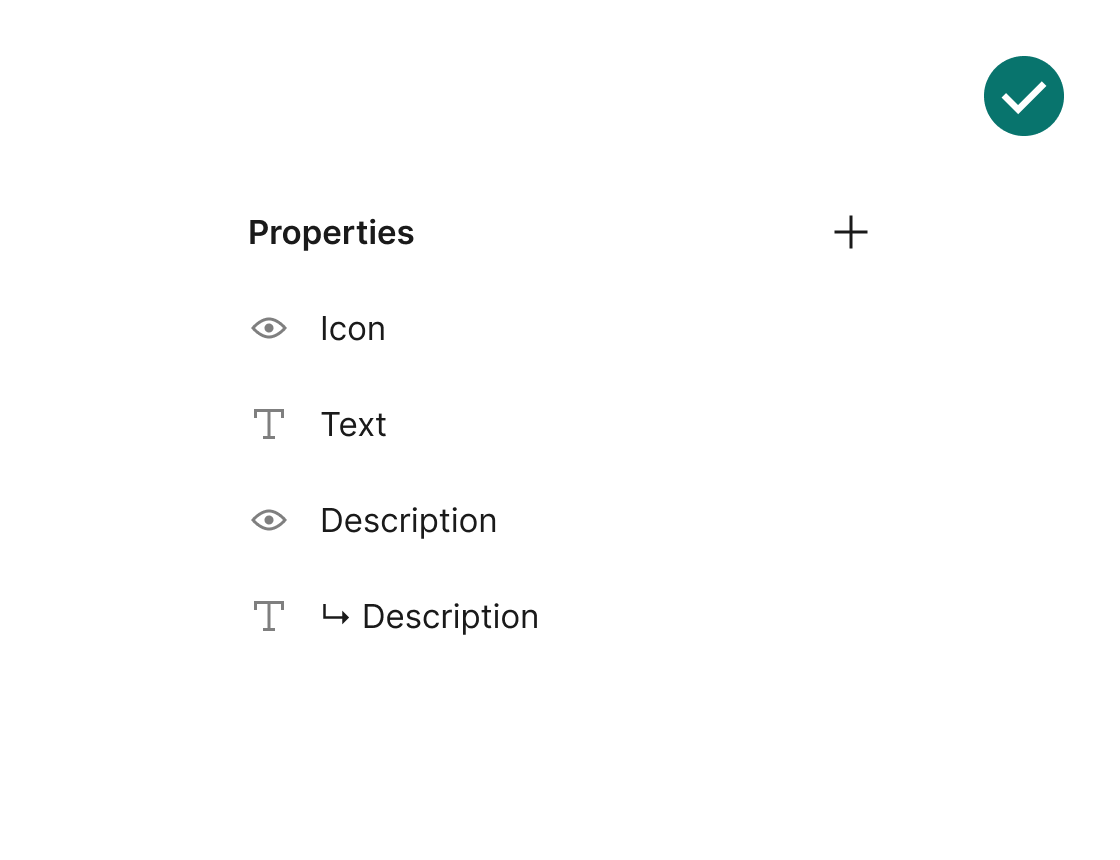Screen dimensions: 1120x860
Task: Click the eye icon beside the Icon property
Action: 269,328
